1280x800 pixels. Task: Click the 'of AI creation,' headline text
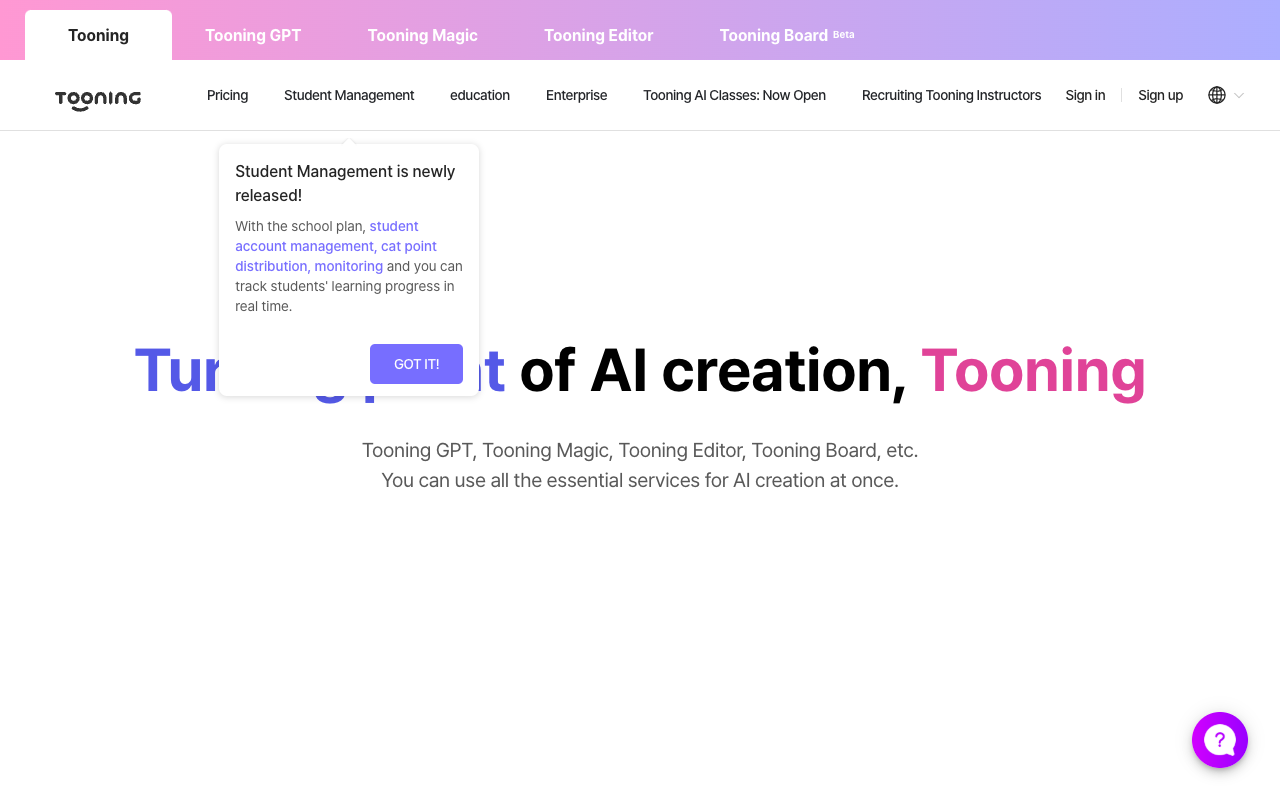pyautogui.click(x=713, y=371)
